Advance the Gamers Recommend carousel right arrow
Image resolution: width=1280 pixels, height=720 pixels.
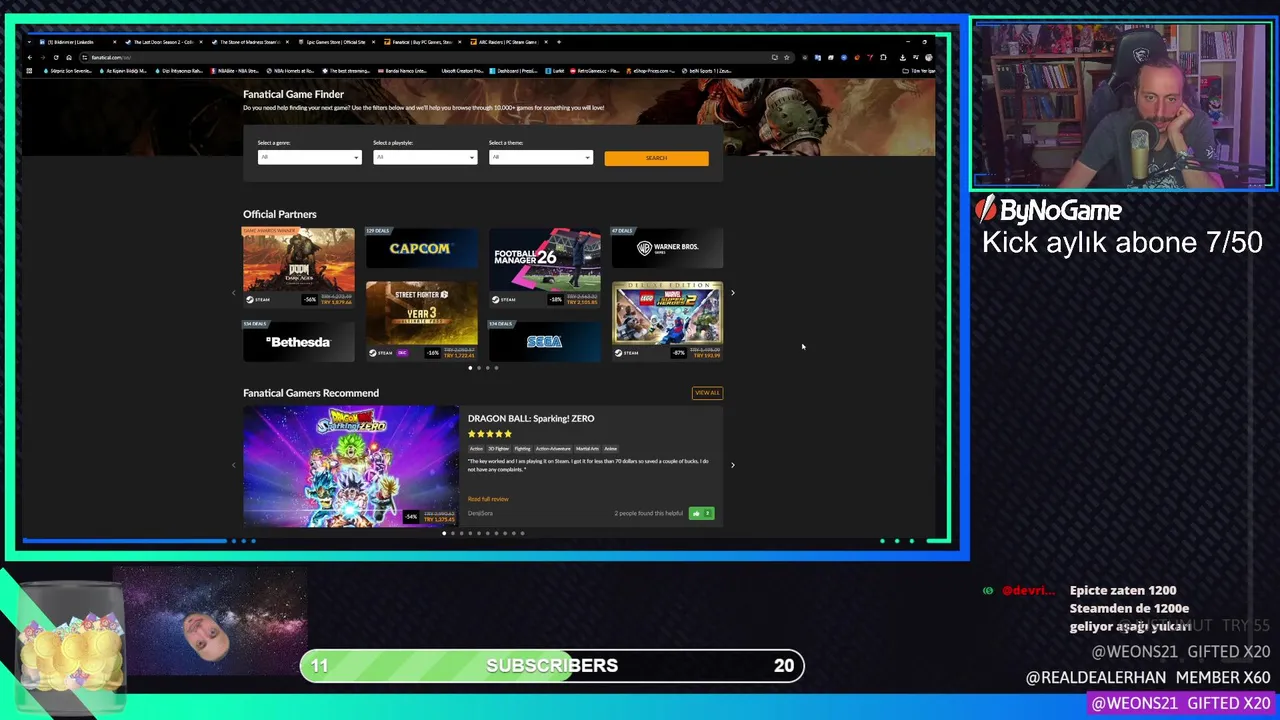pyautogui.click(x=732, y=465)
